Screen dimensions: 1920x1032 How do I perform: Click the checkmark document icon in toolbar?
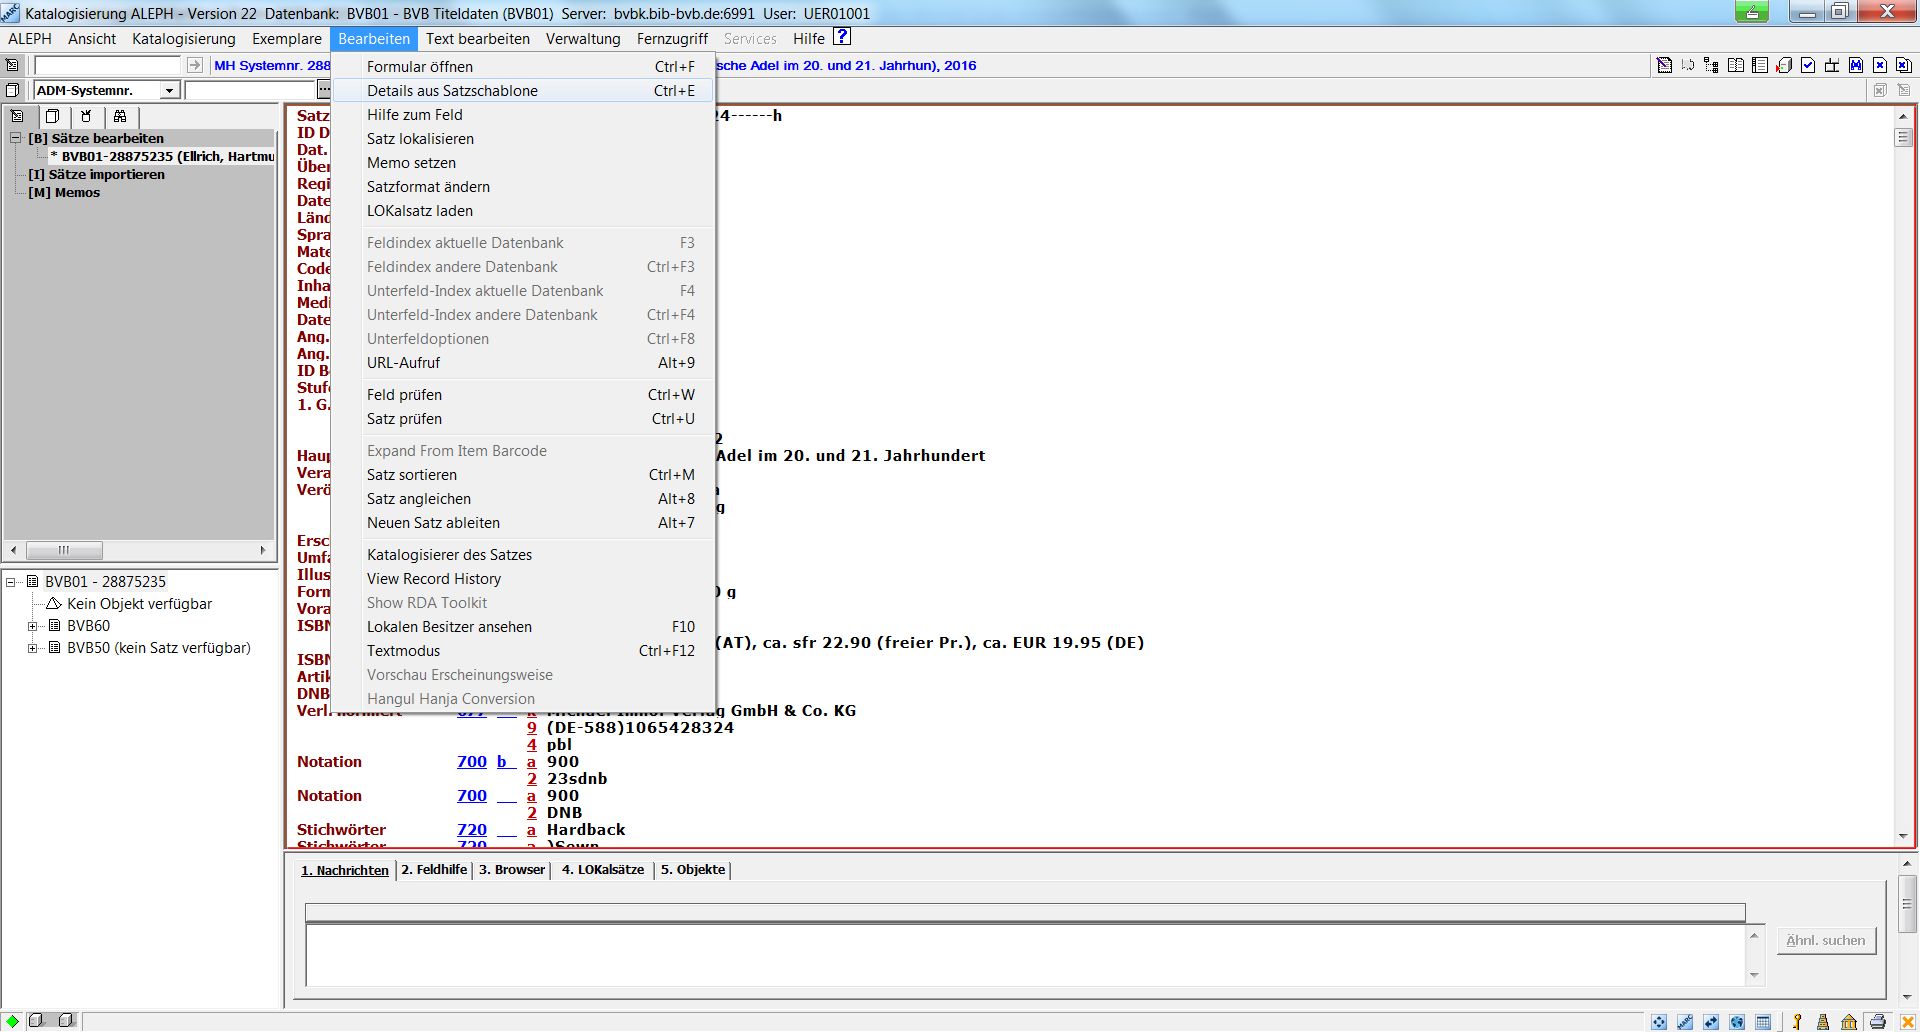pos(1808,65)
